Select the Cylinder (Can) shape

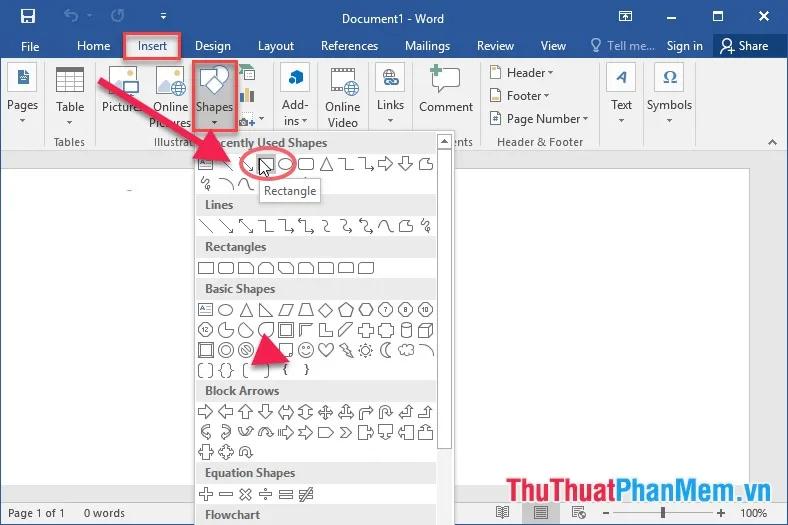click(407, 330)
